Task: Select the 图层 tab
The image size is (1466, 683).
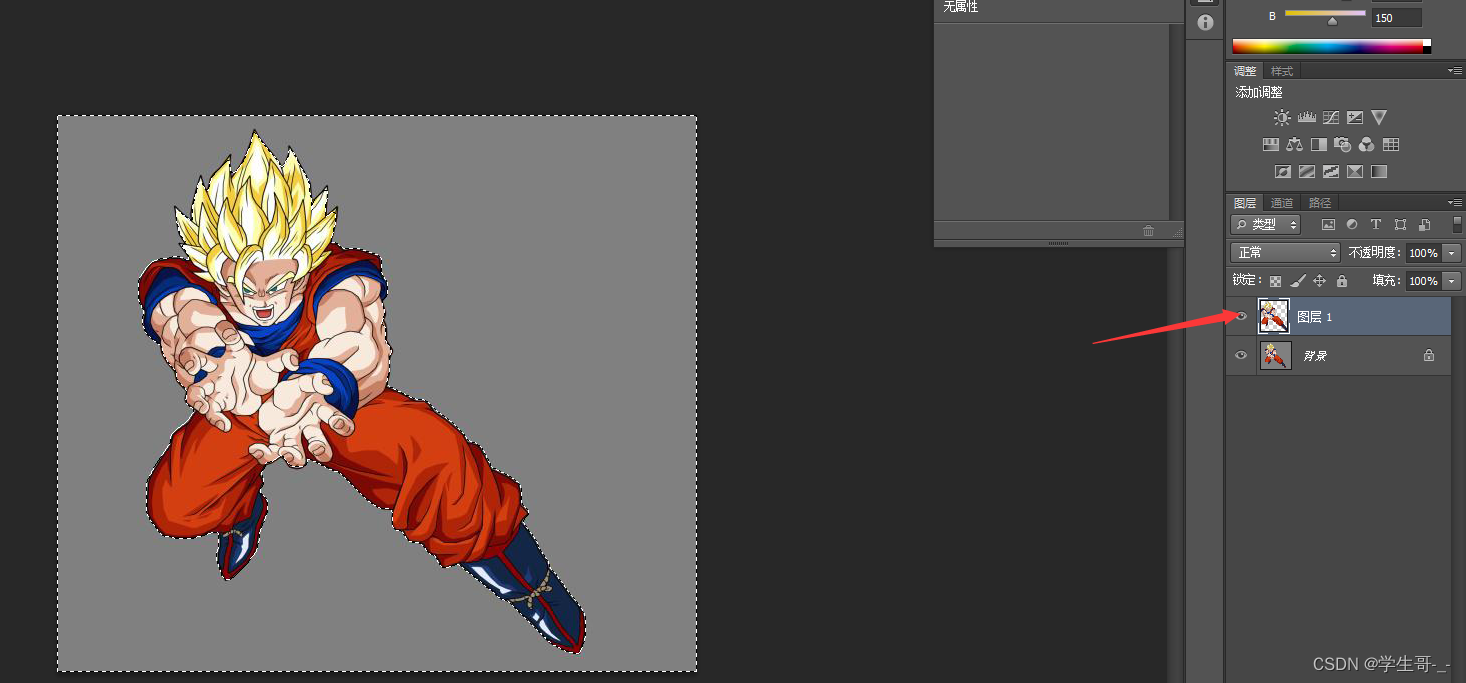Action: [x=1245, y=203]
